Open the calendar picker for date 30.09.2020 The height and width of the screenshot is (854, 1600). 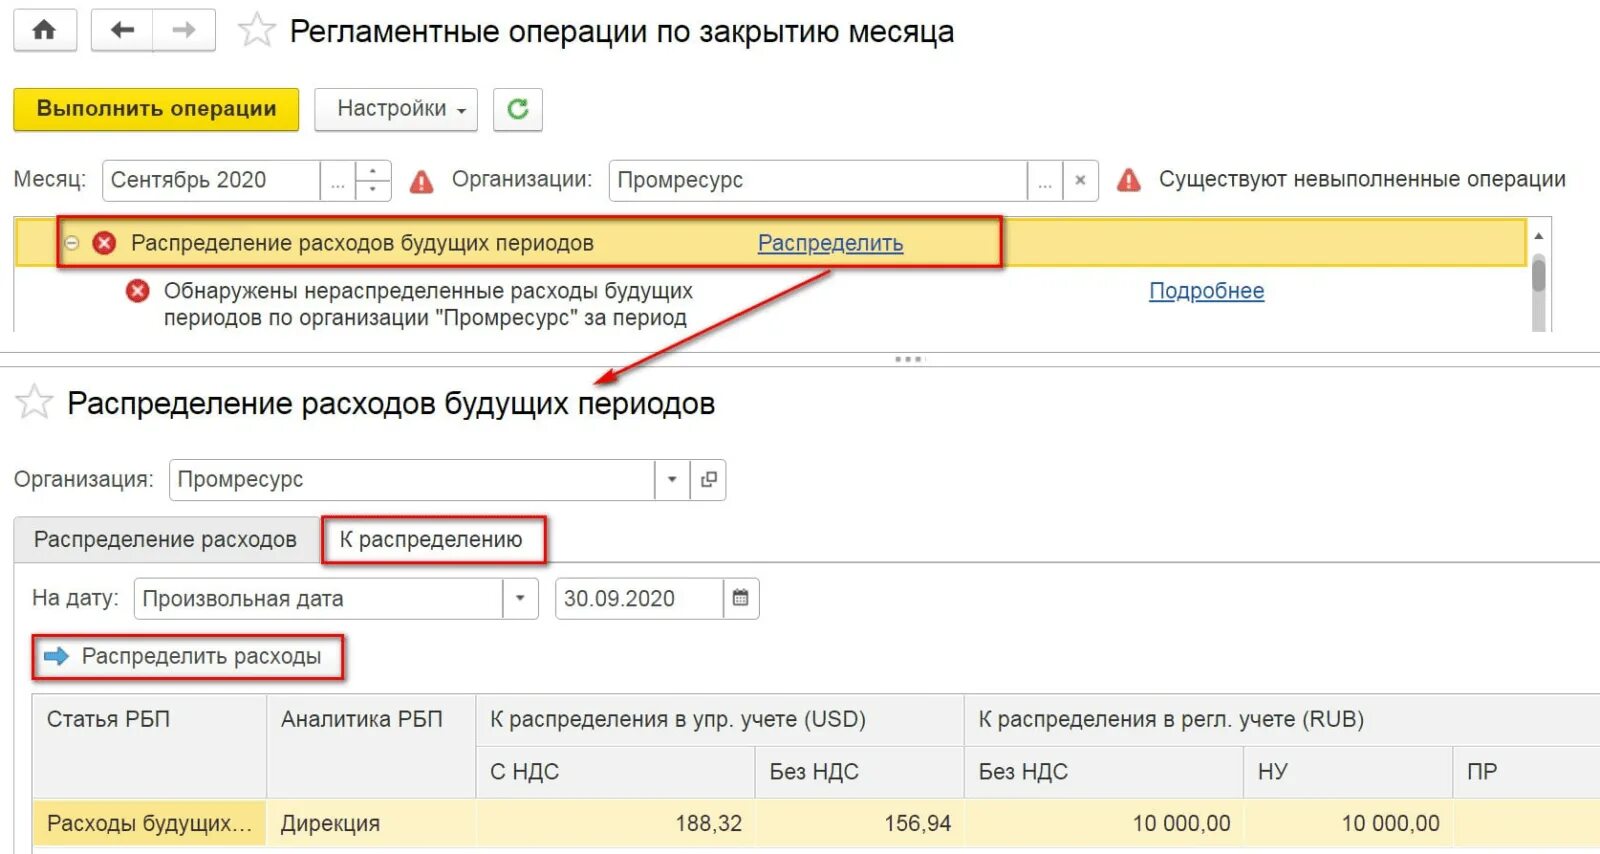click(x=740, y=598)
